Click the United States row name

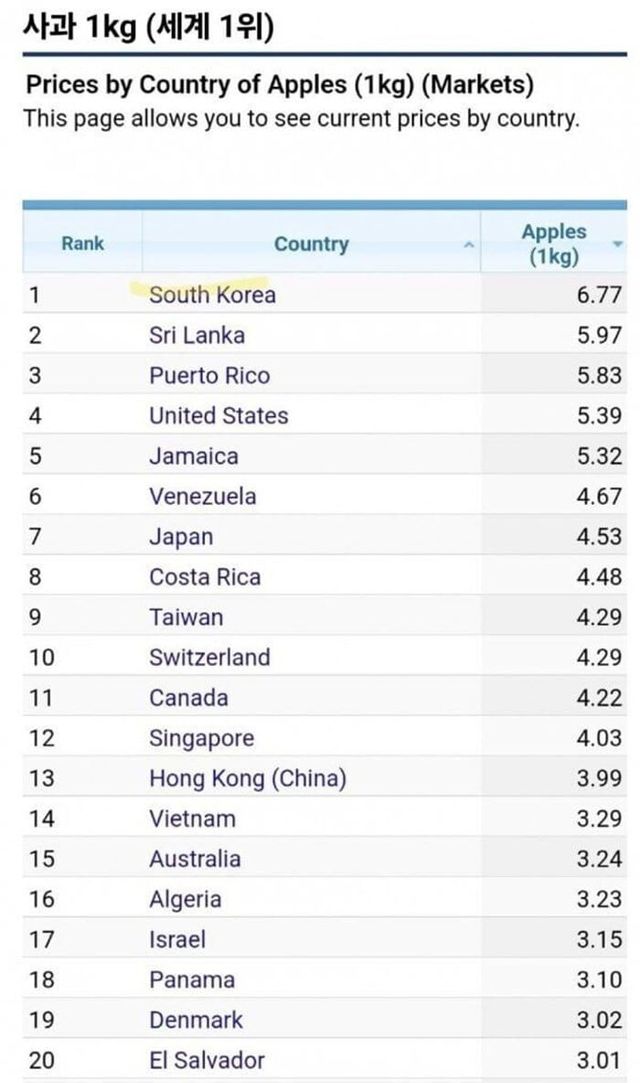pyautogui.click(x=218, y=416)
